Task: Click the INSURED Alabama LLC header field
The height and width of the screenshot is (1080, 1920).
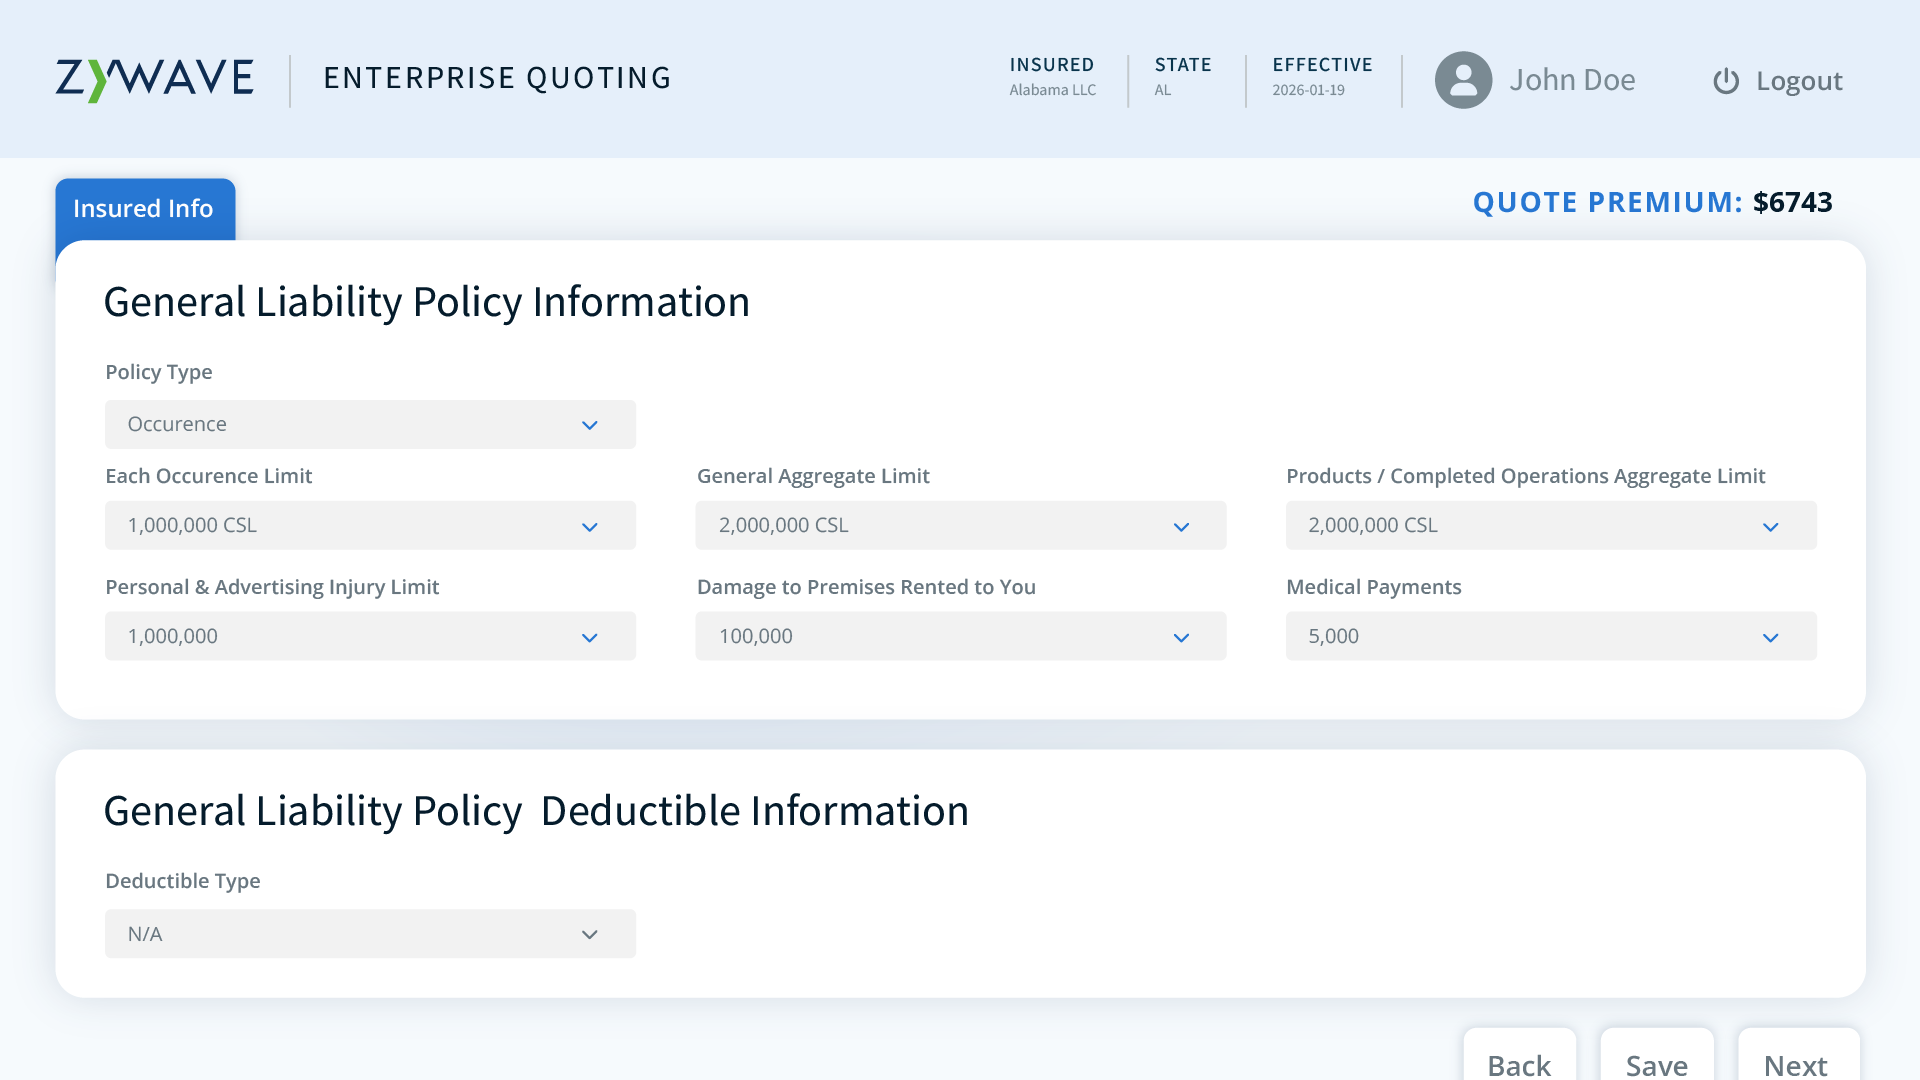Action: 1052,78
